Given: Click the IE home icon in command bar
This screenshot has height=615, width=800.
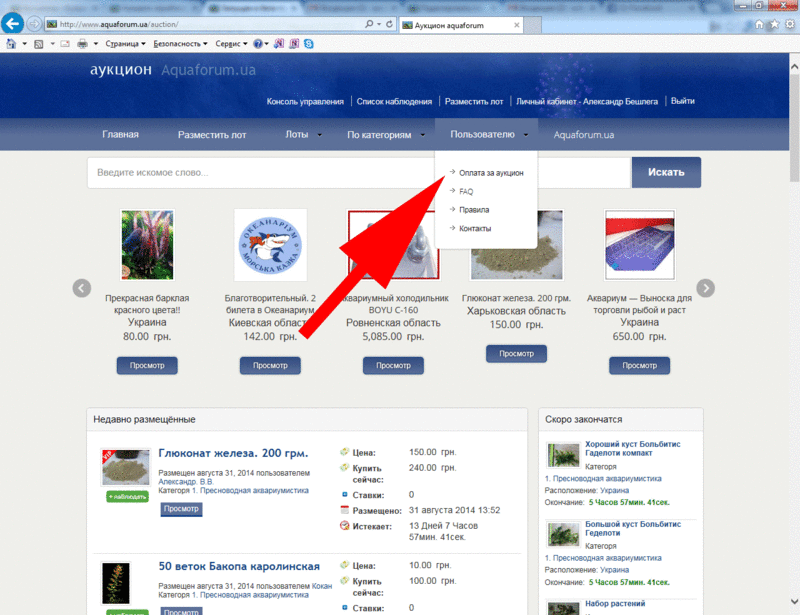Looking at the screenshot, I should [x=11, y=44].
